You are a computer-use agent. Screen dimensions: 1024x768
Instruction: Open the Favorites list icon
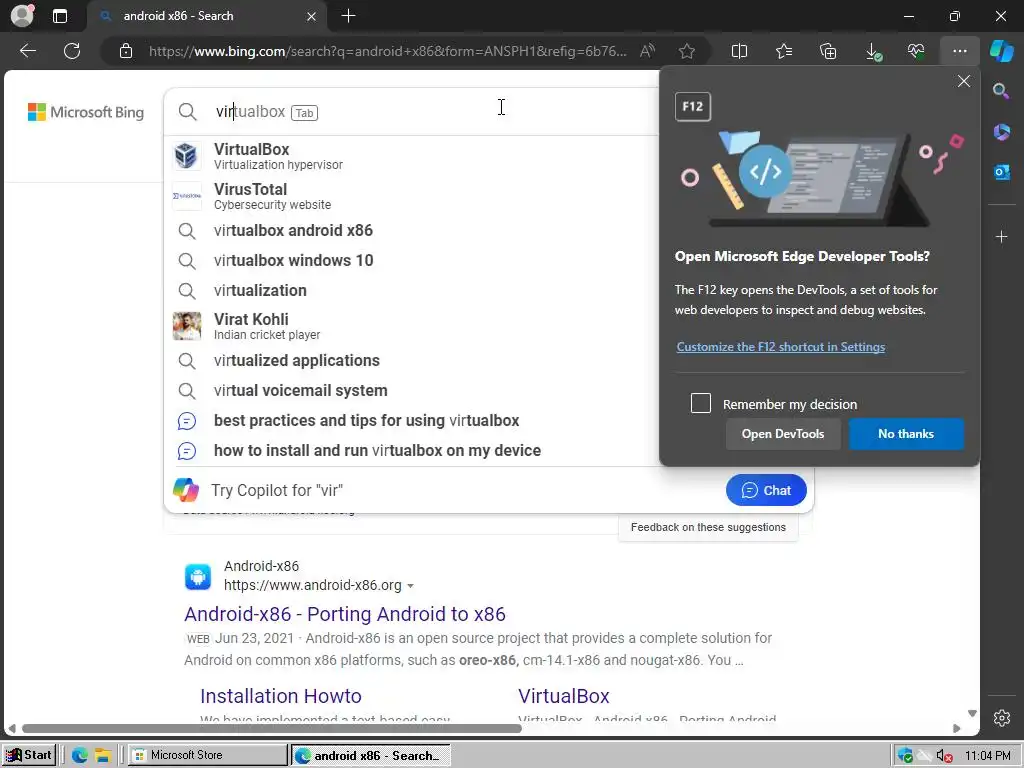784,51
